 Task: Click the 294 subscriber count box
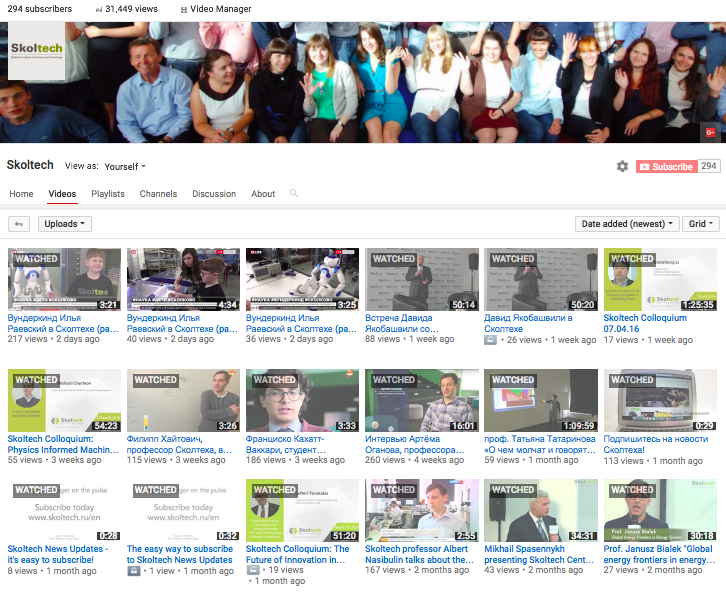[x=709, y=166]
